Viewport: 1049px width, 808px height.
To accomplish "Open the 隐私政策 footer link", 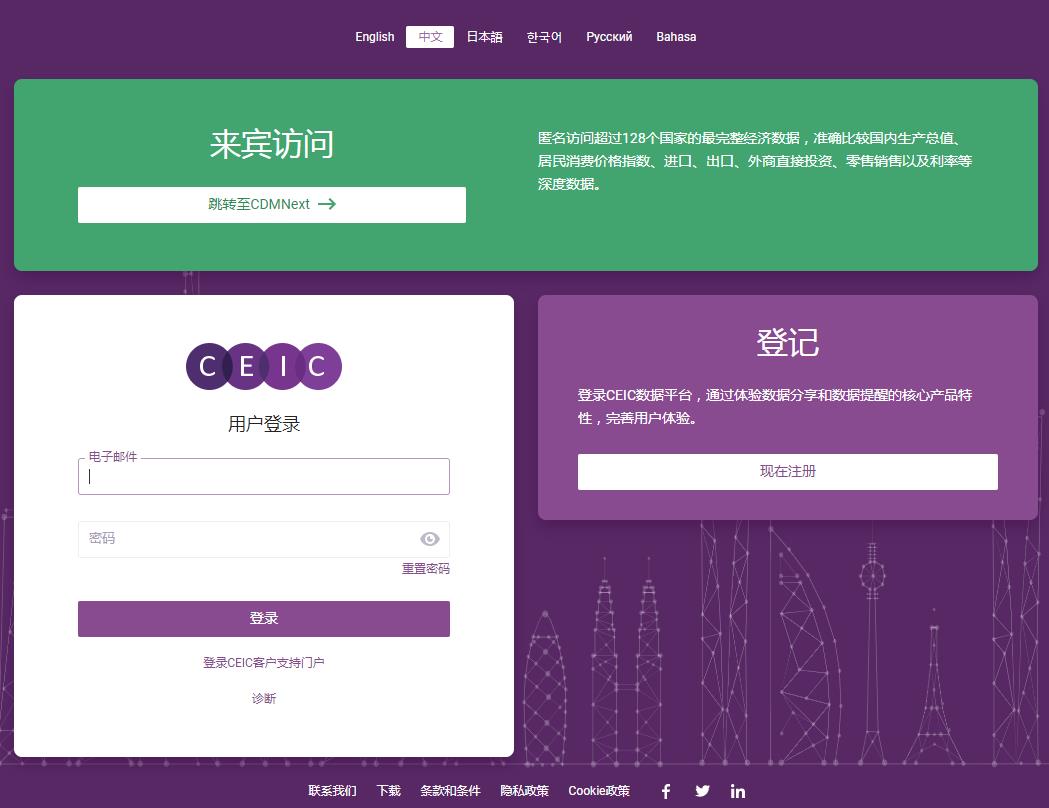I will (x=524, y=791).
